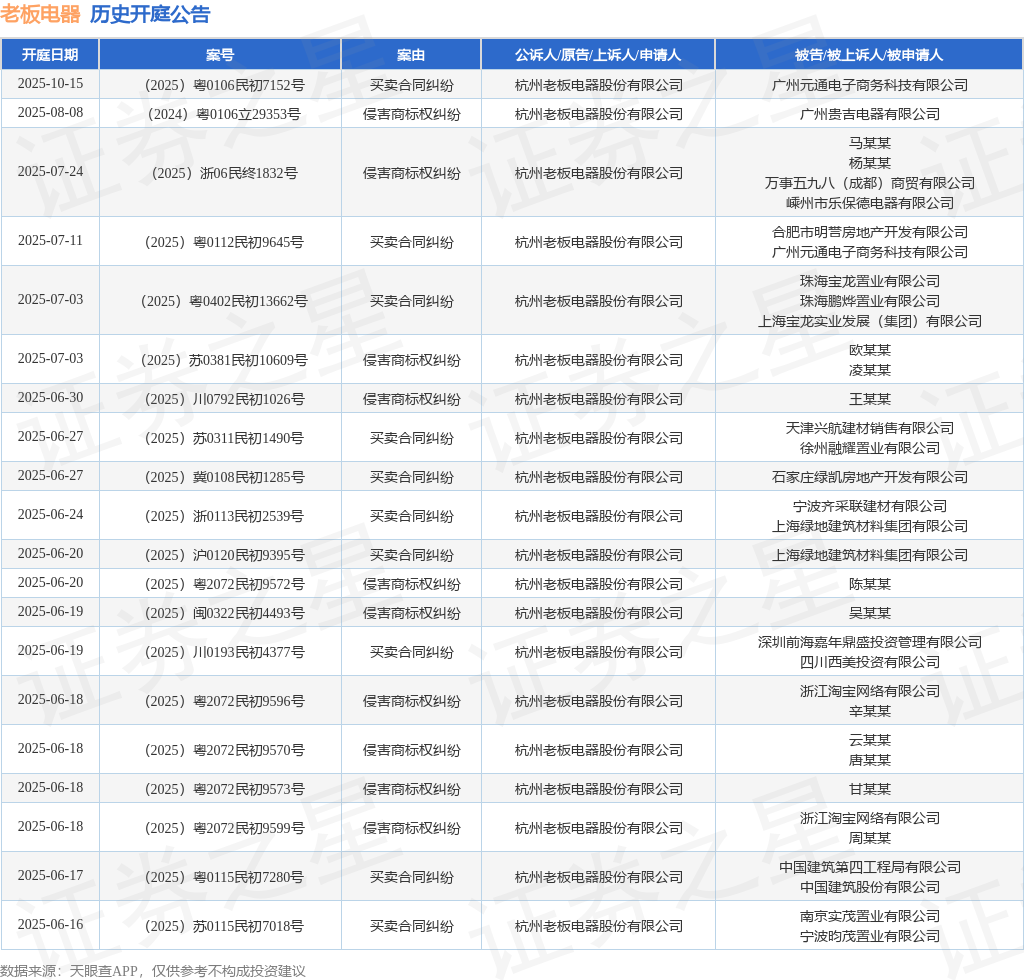The image size is (1024, 980).
Task: Select "徐州融耀置业有限公司"
Action: point(870,448)
